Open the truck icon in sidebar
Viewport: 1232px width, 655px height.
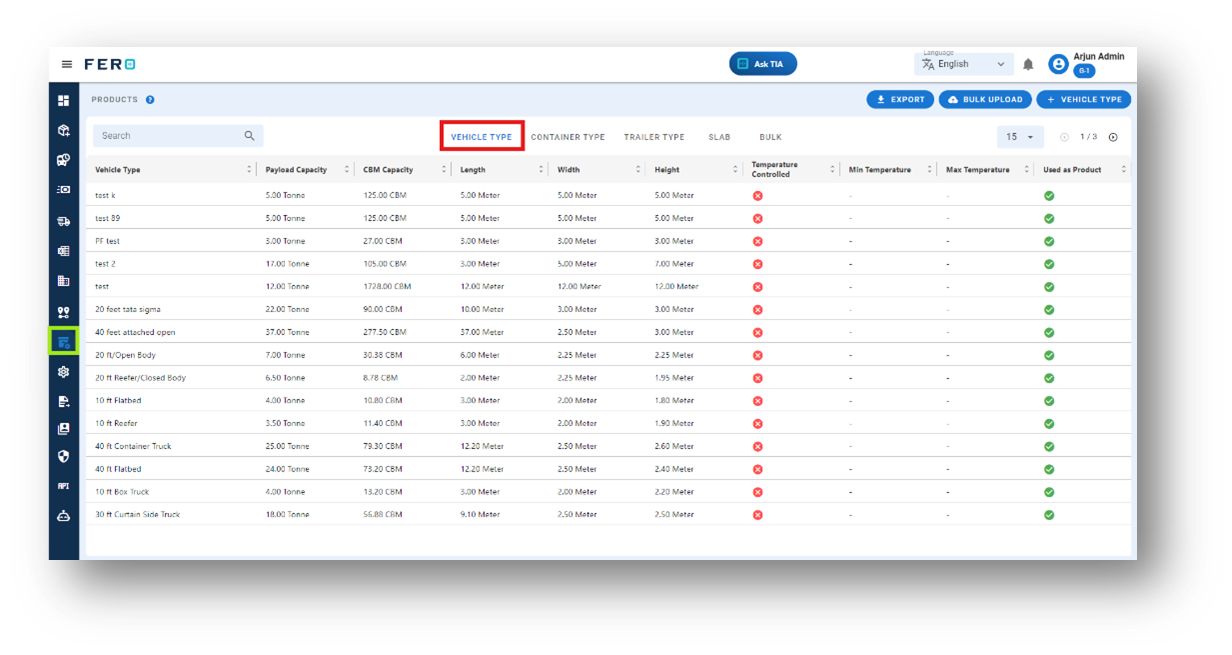64,221
